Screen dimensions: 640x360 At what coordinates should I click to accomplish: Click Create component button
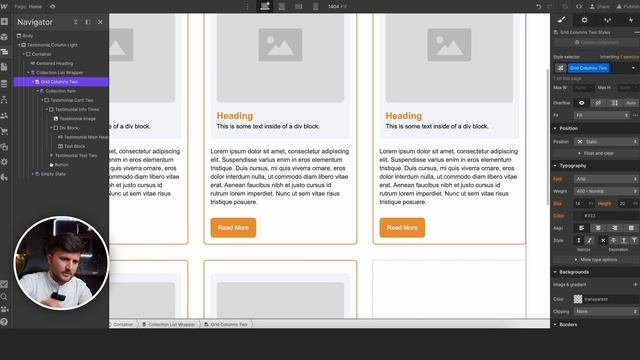click(596, 42)
